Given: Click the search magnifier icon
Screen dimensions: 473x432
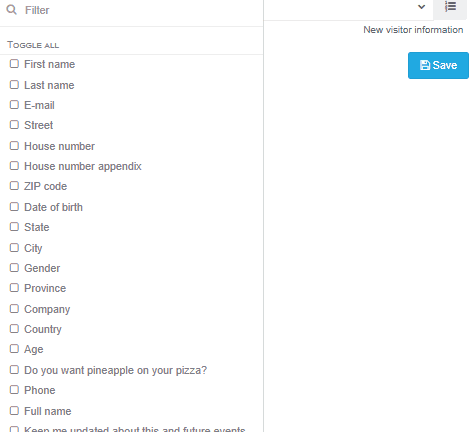Looking at the screenshot, I should pos(12,10).
